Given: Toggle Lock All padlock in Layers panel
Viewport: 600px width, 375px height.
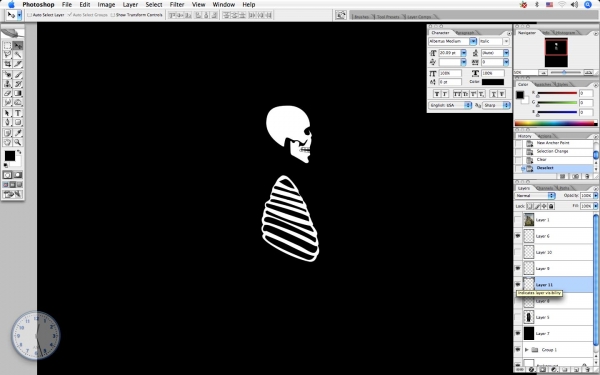Looking at the screenshot, I should tap(551, 206).
